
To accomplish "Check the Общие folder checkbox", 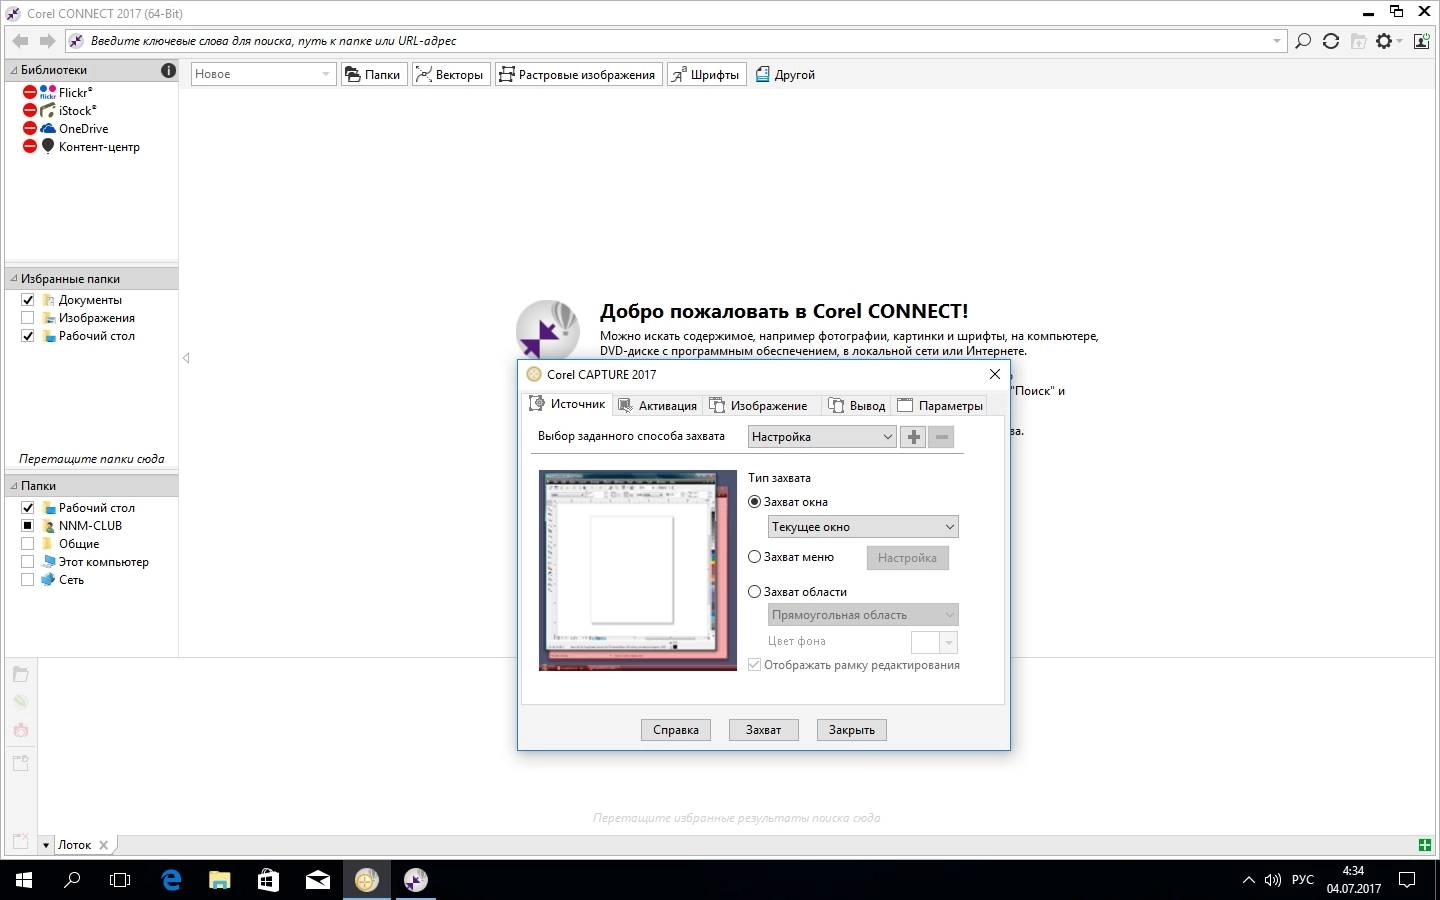I will 28,544.
